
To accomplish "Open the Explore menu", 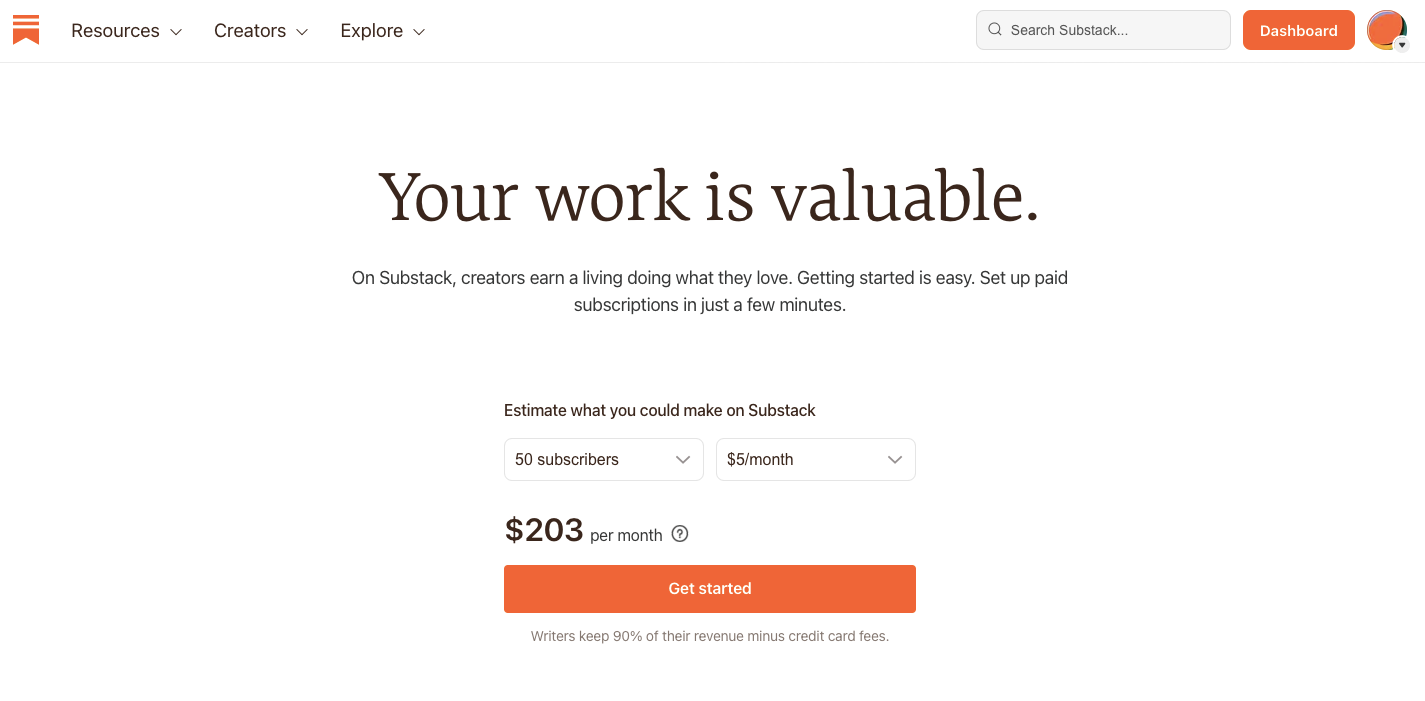I will click(383, 31).
